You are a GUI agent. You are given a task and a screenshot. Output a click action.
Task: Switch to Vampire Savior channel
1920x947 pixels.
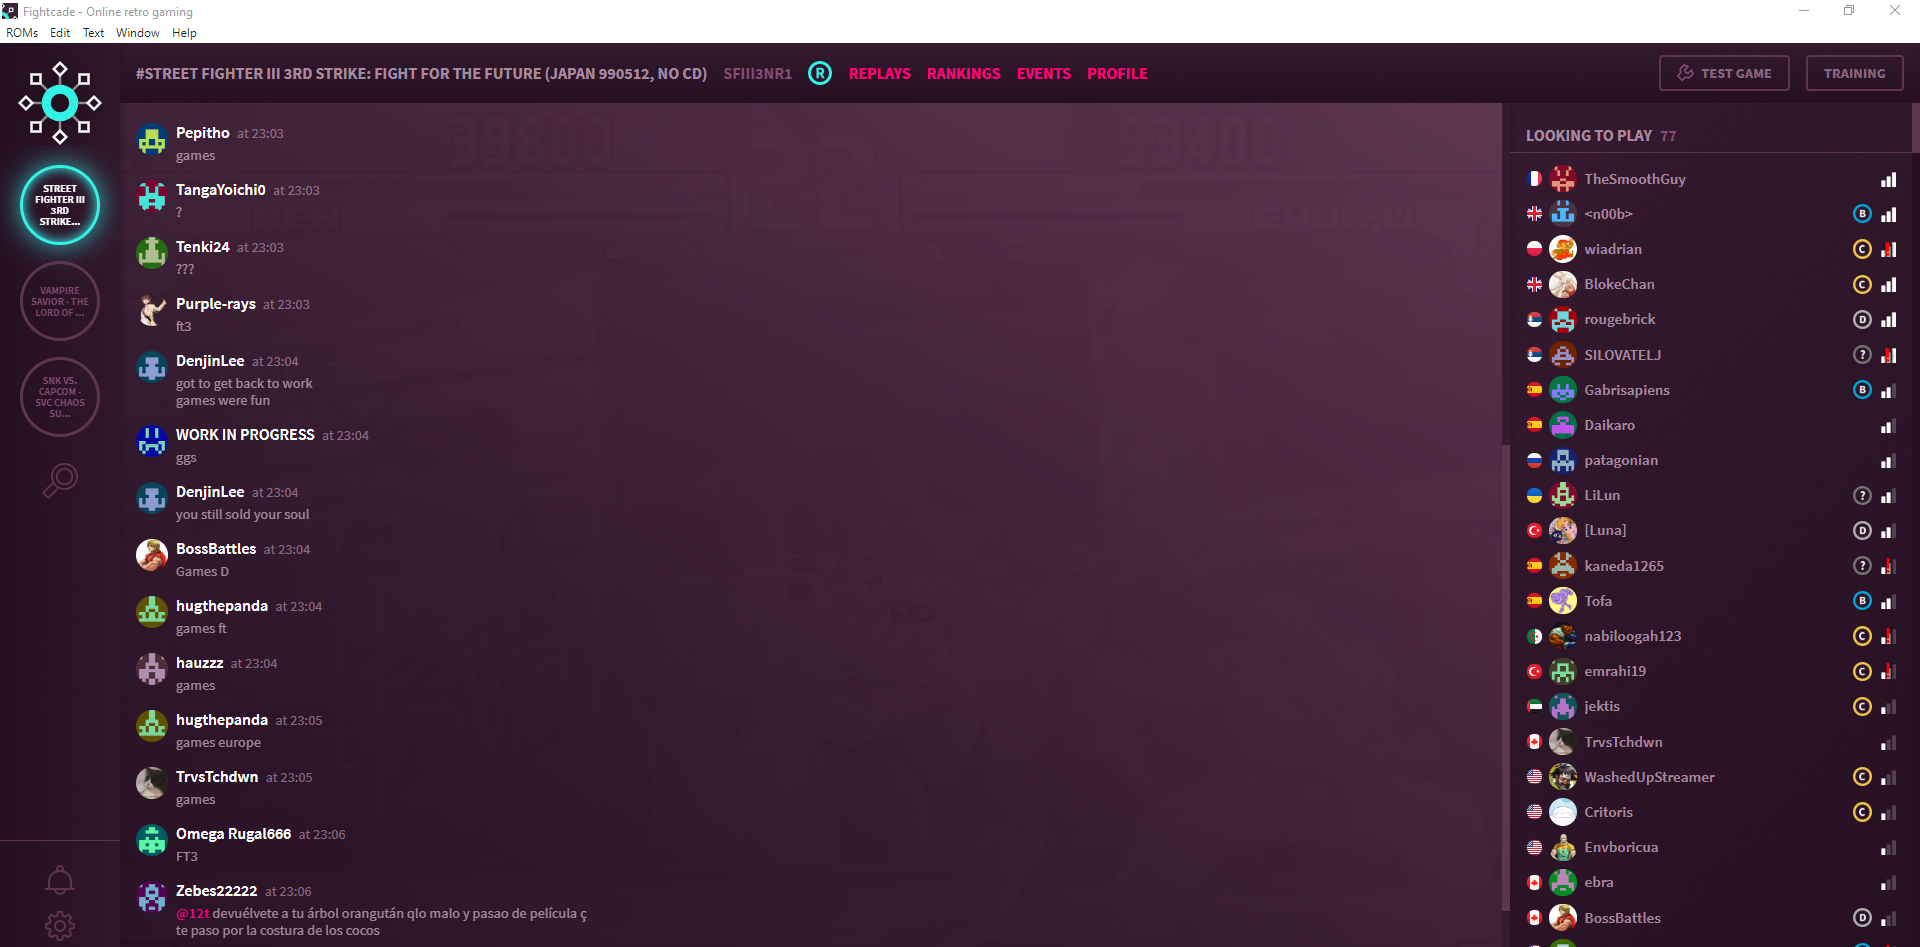tap(60, 301)
